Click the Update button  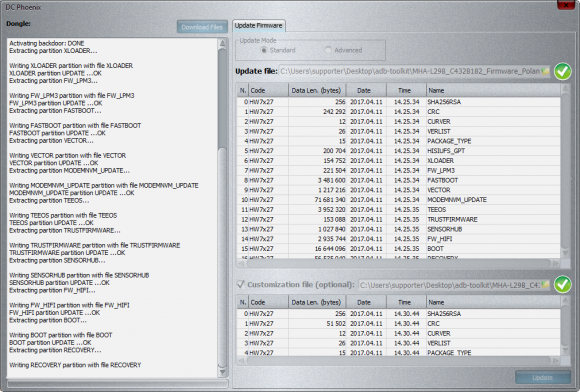click(543, 378)
